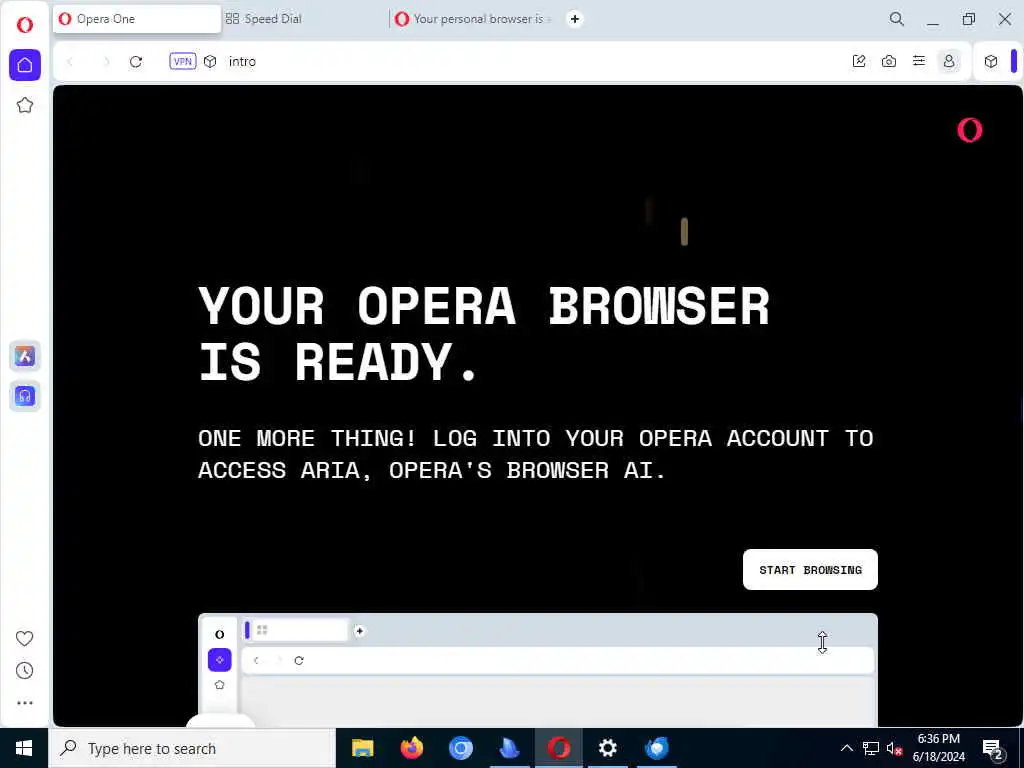Open the clock showing 6:36 PM

pos(938,748)
